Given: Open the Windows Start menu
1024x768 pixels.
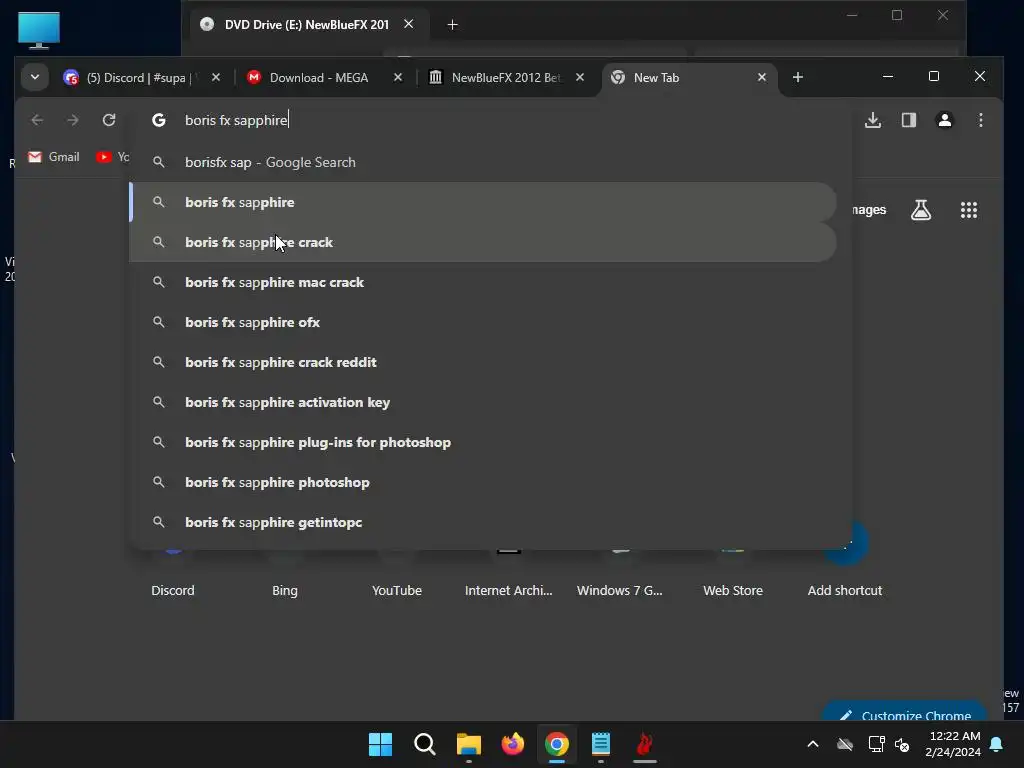Looking at the screenshot, I should pyautogui.click(x=380, y=744).
